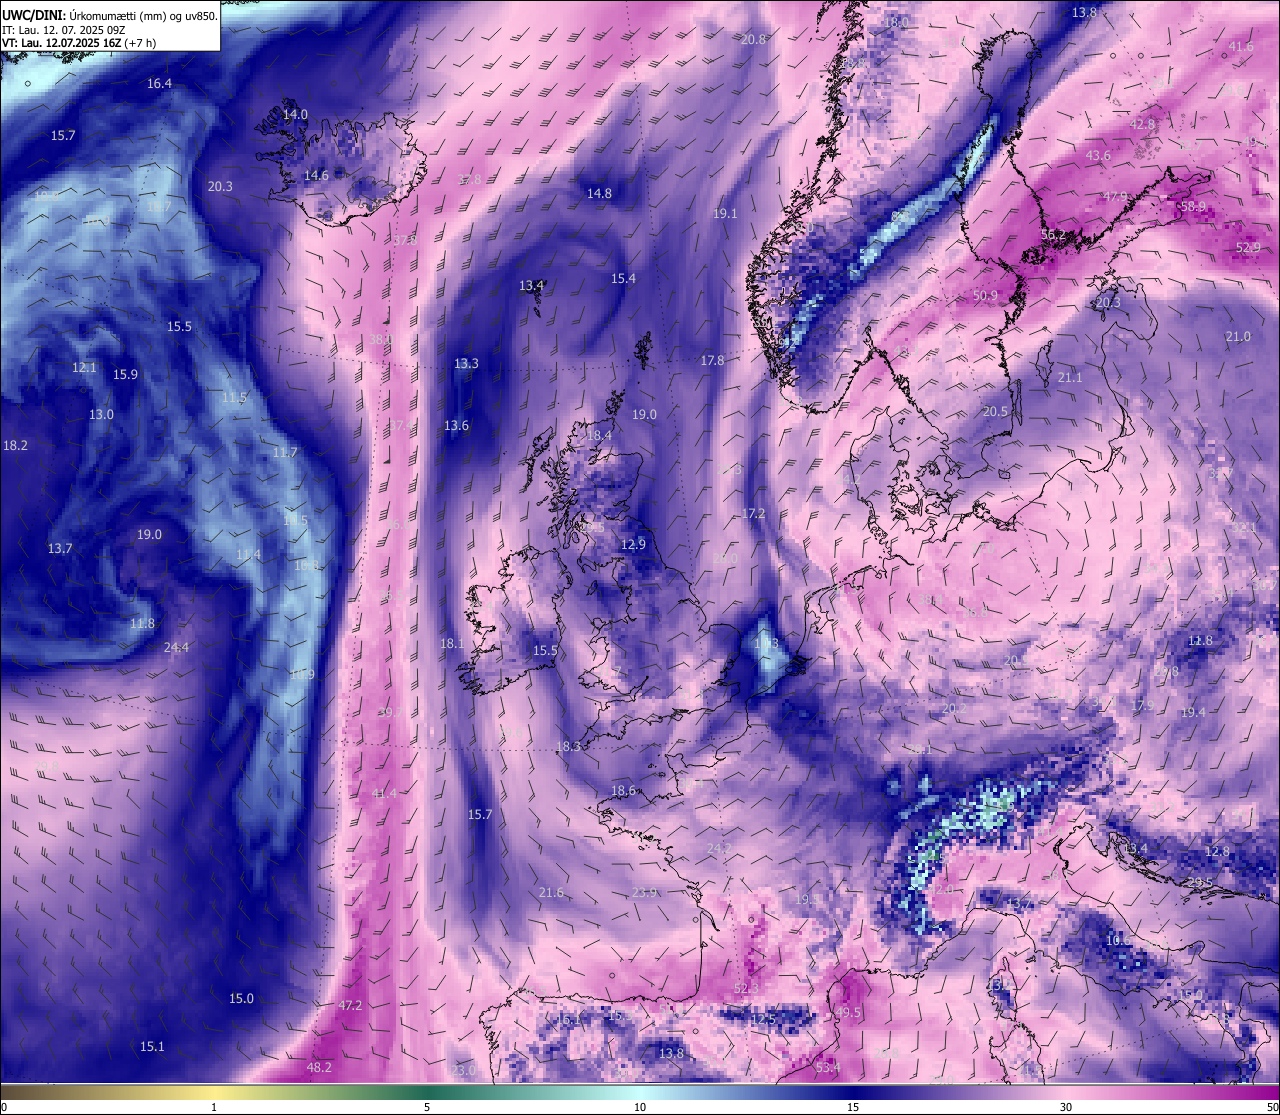This screenshot has width=1280, height=1115.
Task: Click the 15.1 value label
Action: point(152,1047)
